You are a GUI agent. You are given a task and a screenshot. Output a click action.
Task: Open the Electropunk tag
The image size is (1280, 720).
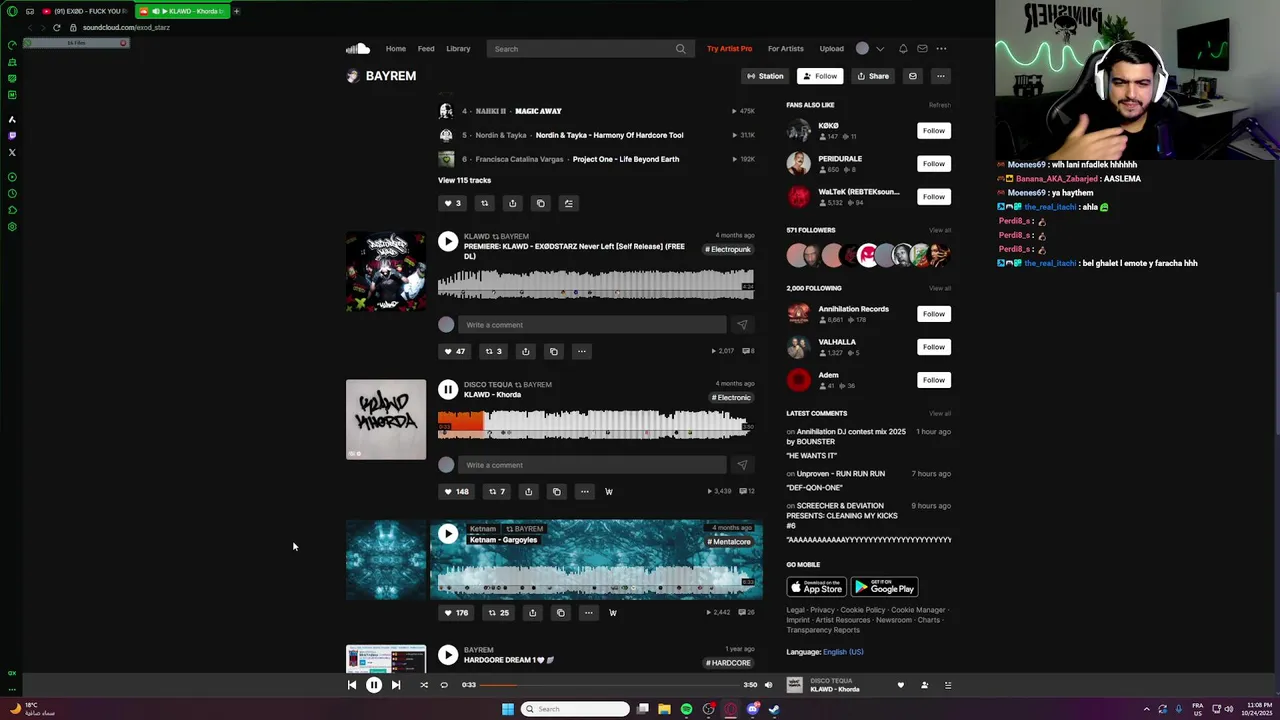click(728, 249)
